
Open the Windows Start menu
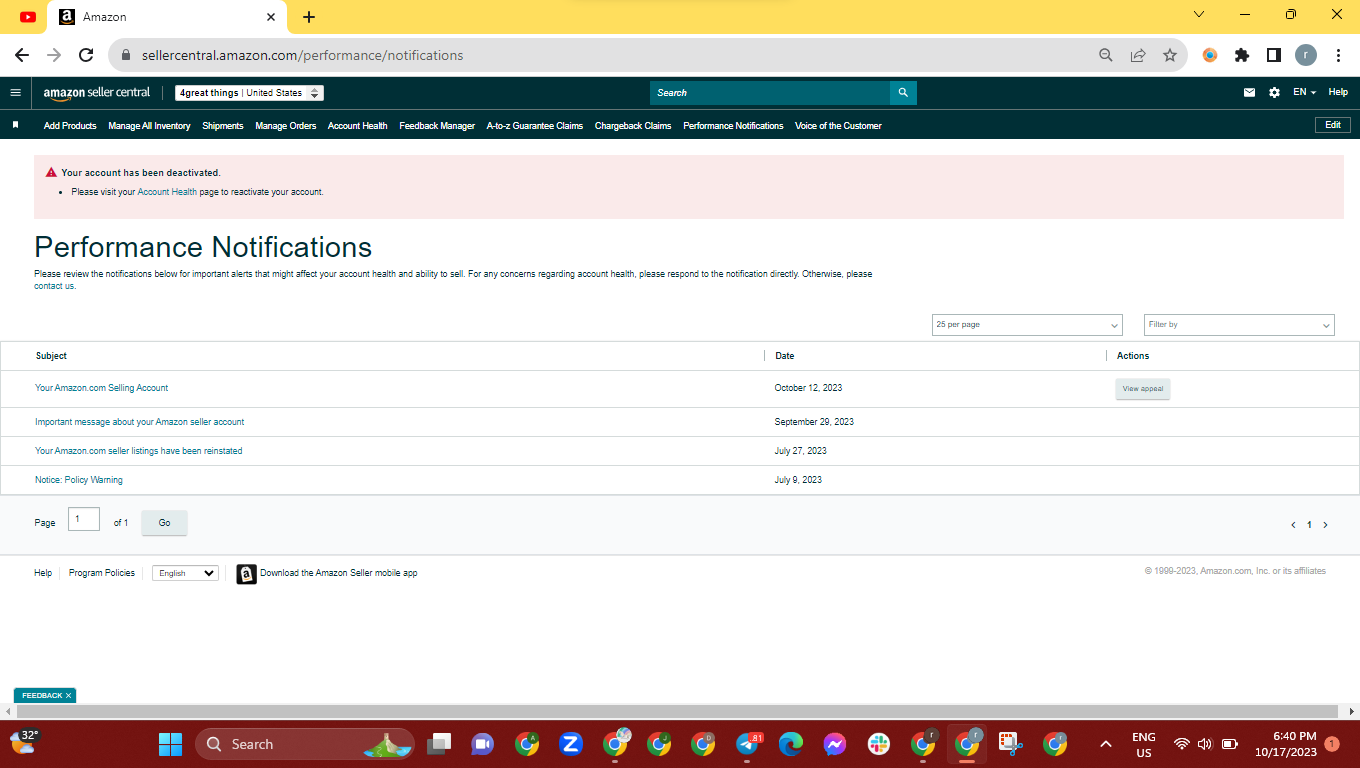171,744
